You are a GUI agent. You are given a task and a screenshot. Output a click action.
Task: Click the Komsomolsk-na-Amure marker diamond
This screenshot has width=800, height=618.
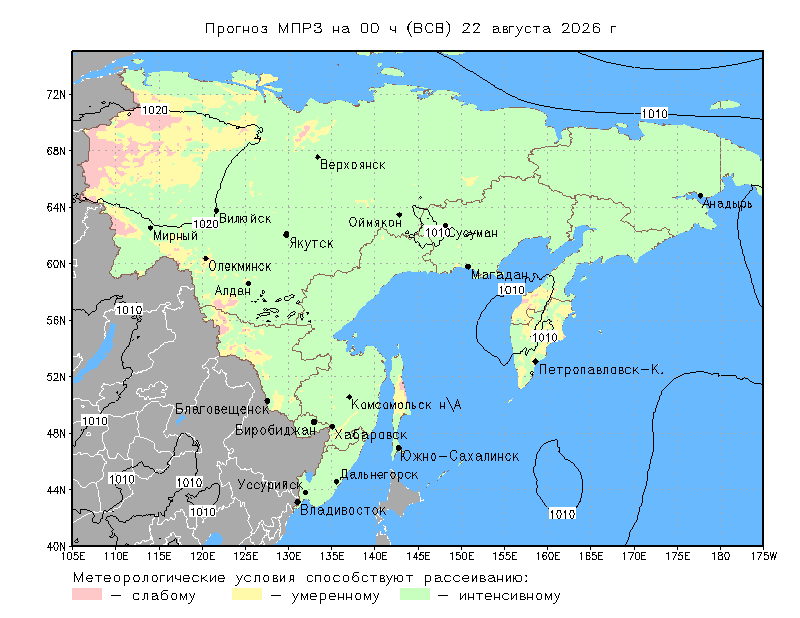(349, 397)
